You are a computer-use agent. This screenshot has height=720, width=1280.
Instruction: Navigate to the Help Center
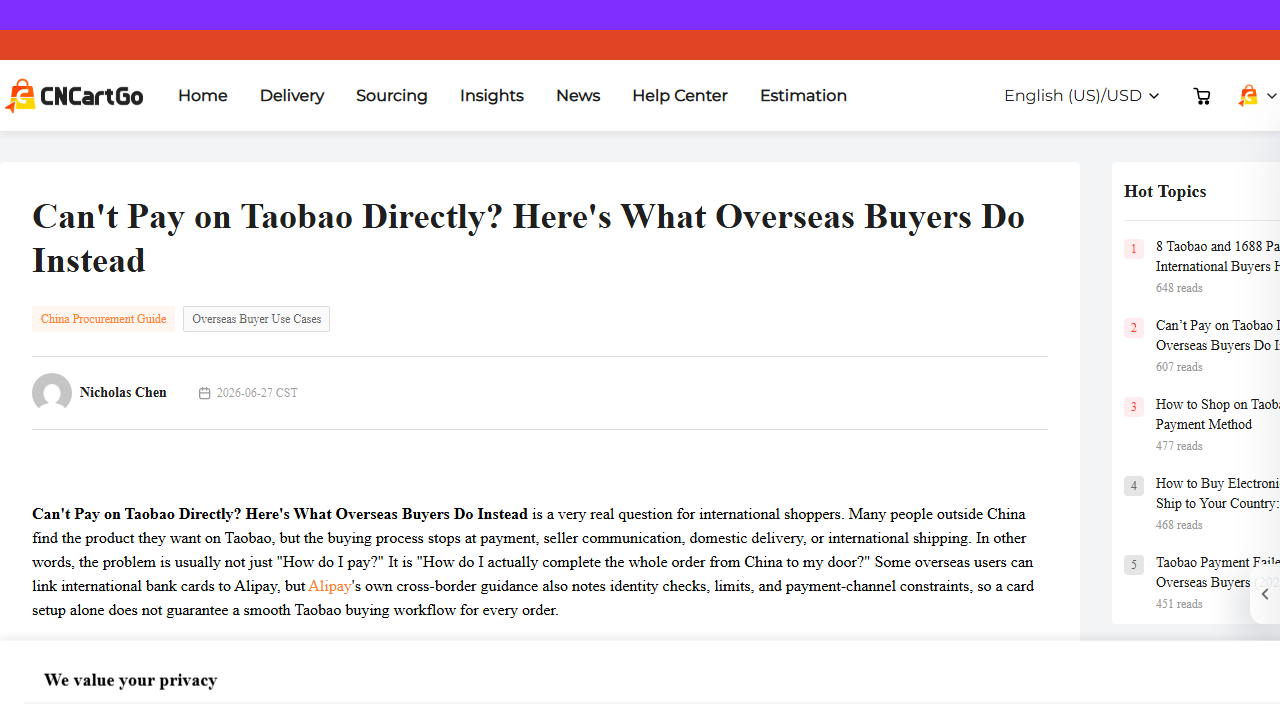pos(680,96)
